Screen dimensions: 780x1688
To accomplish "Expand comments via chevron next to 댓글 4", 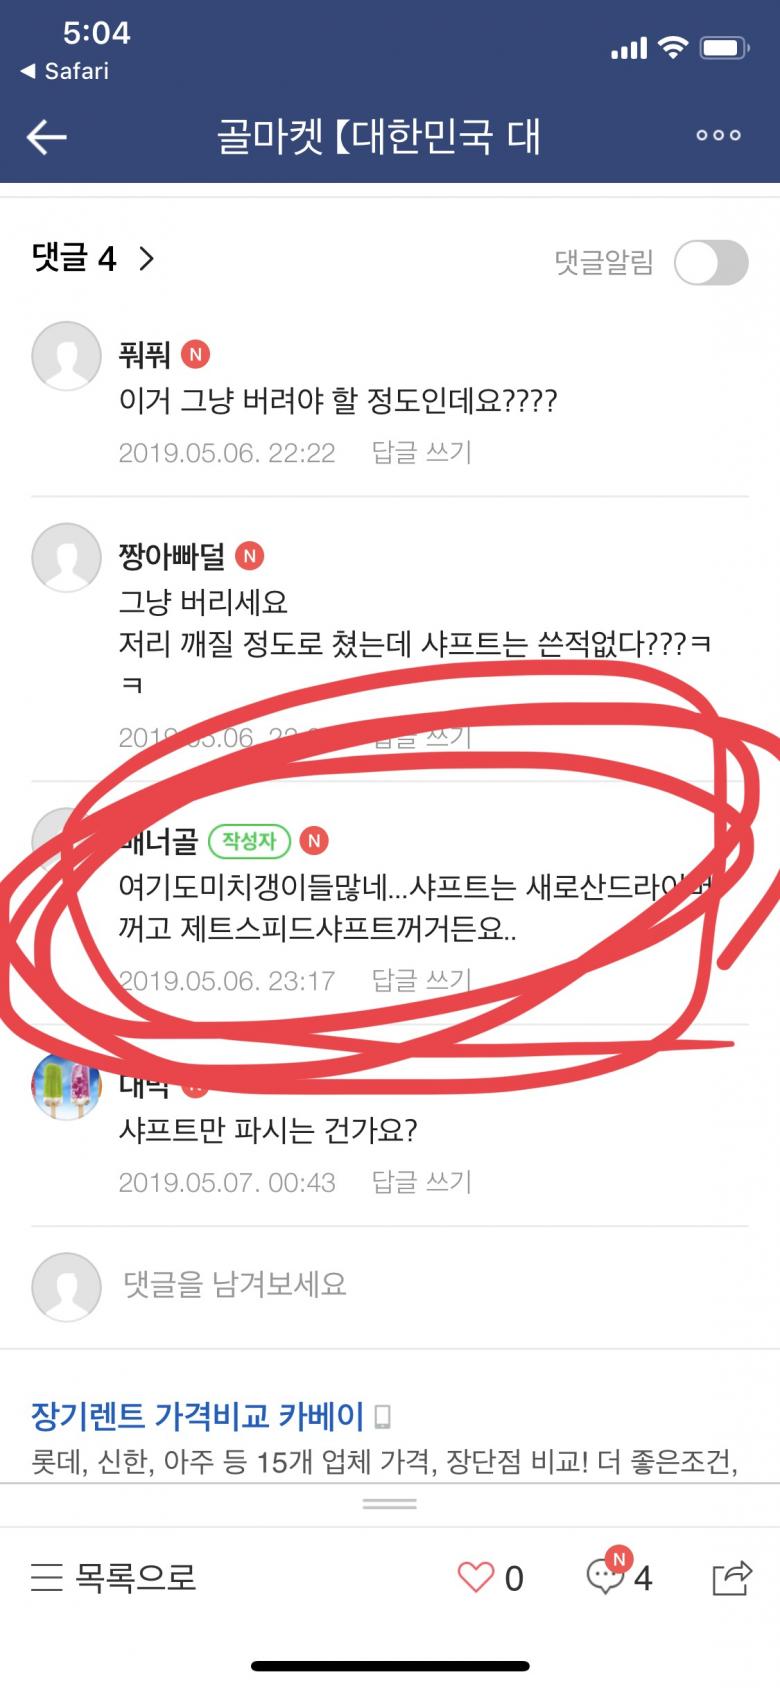I will pos(146,259).
